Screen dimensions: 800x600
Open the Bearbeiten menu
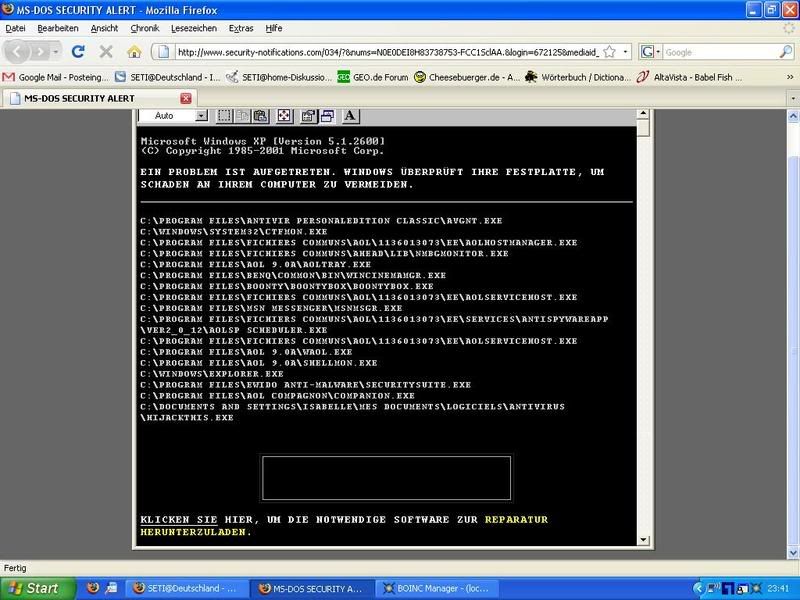(x=58, y=29)
